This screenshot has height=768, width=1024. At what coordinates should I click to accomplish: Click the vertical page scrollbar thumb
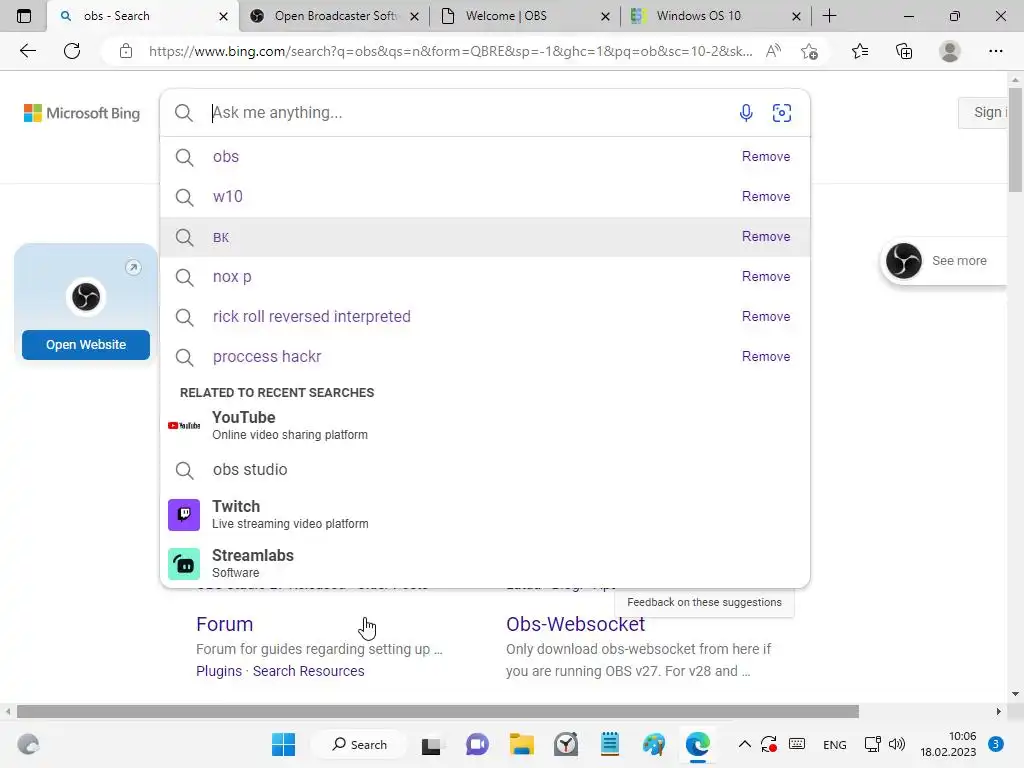point(1015,140)
